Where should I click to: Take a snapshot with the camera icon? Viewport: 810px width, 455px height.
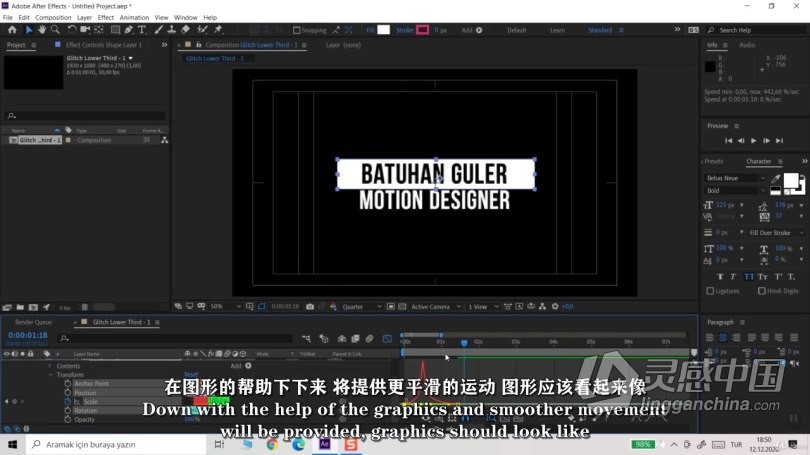click(x=310, y=307)
